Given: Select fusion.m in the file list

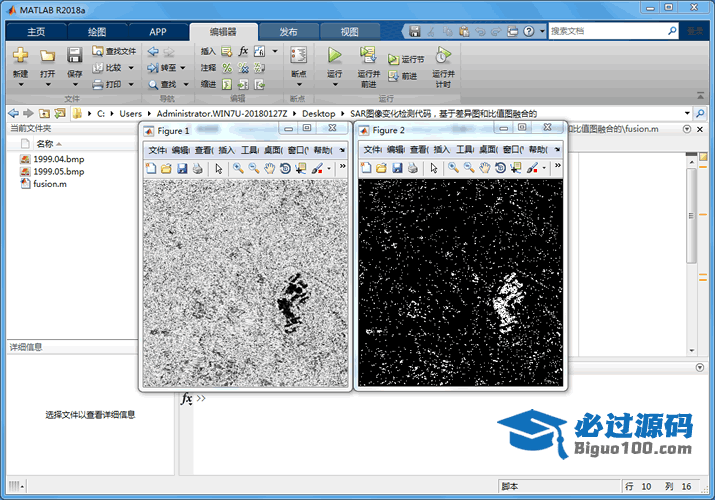Looking at the screenshot, I should (50, 184).
